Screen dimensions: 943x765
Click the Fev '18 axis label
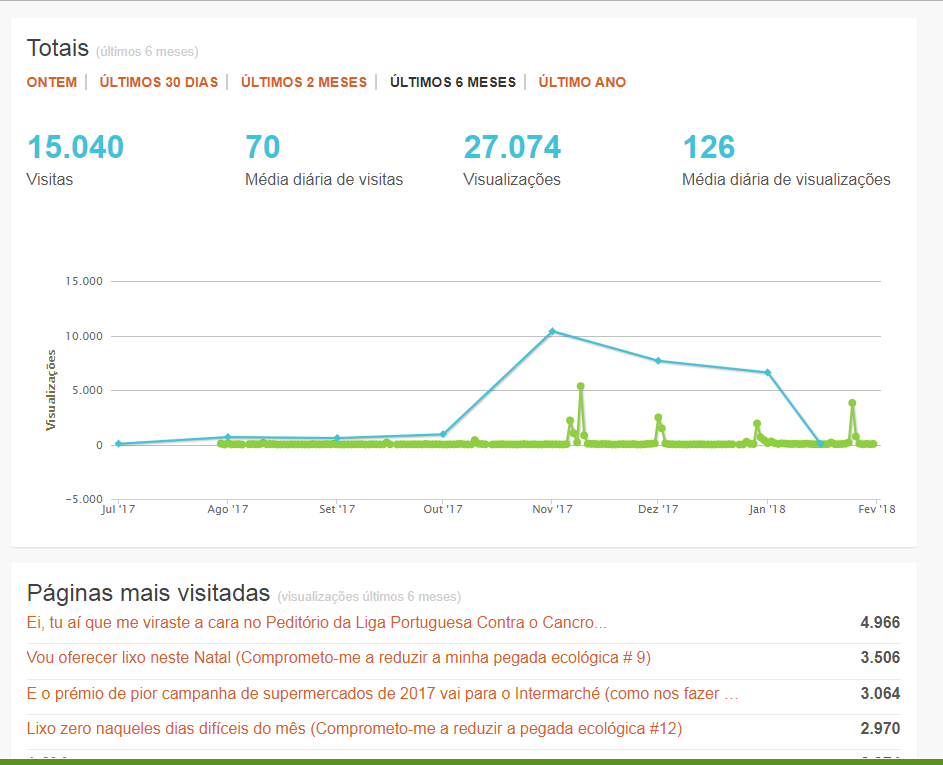[x=876, y=508]
